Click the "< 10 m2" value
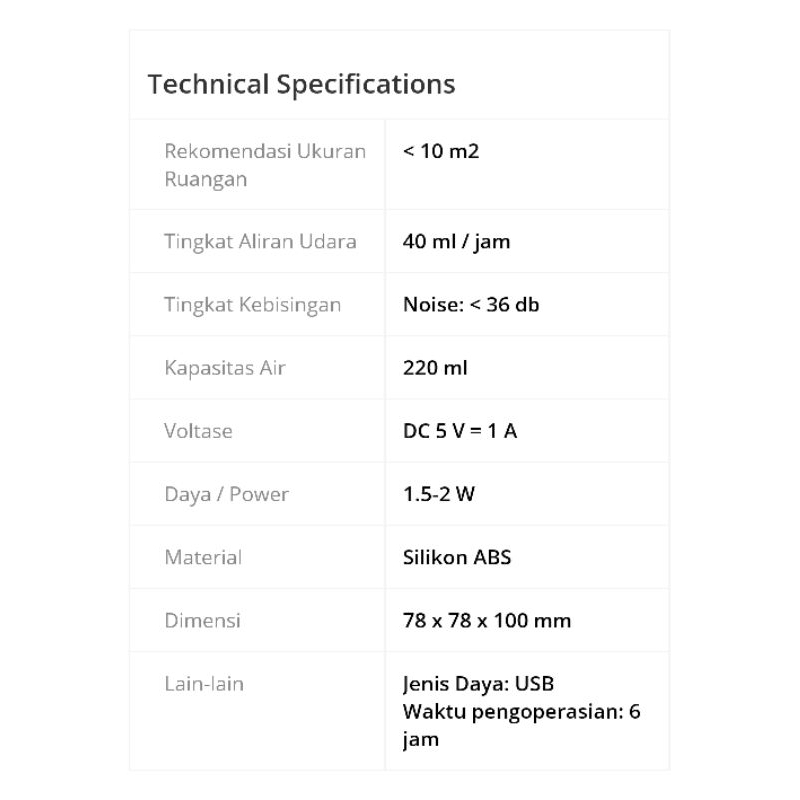800x800 pixels. point(441,152)
